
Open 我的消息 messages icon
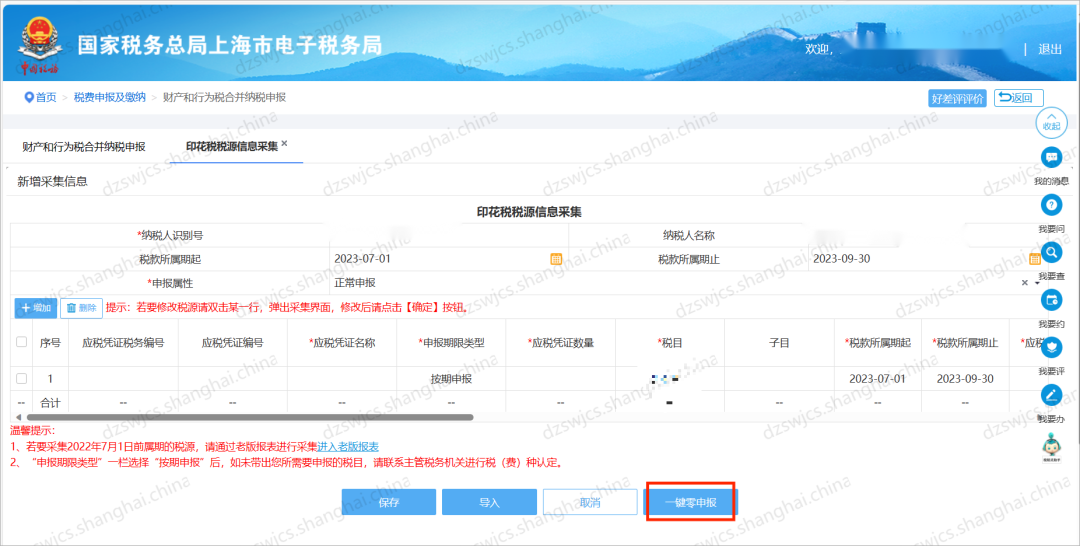1051,157
